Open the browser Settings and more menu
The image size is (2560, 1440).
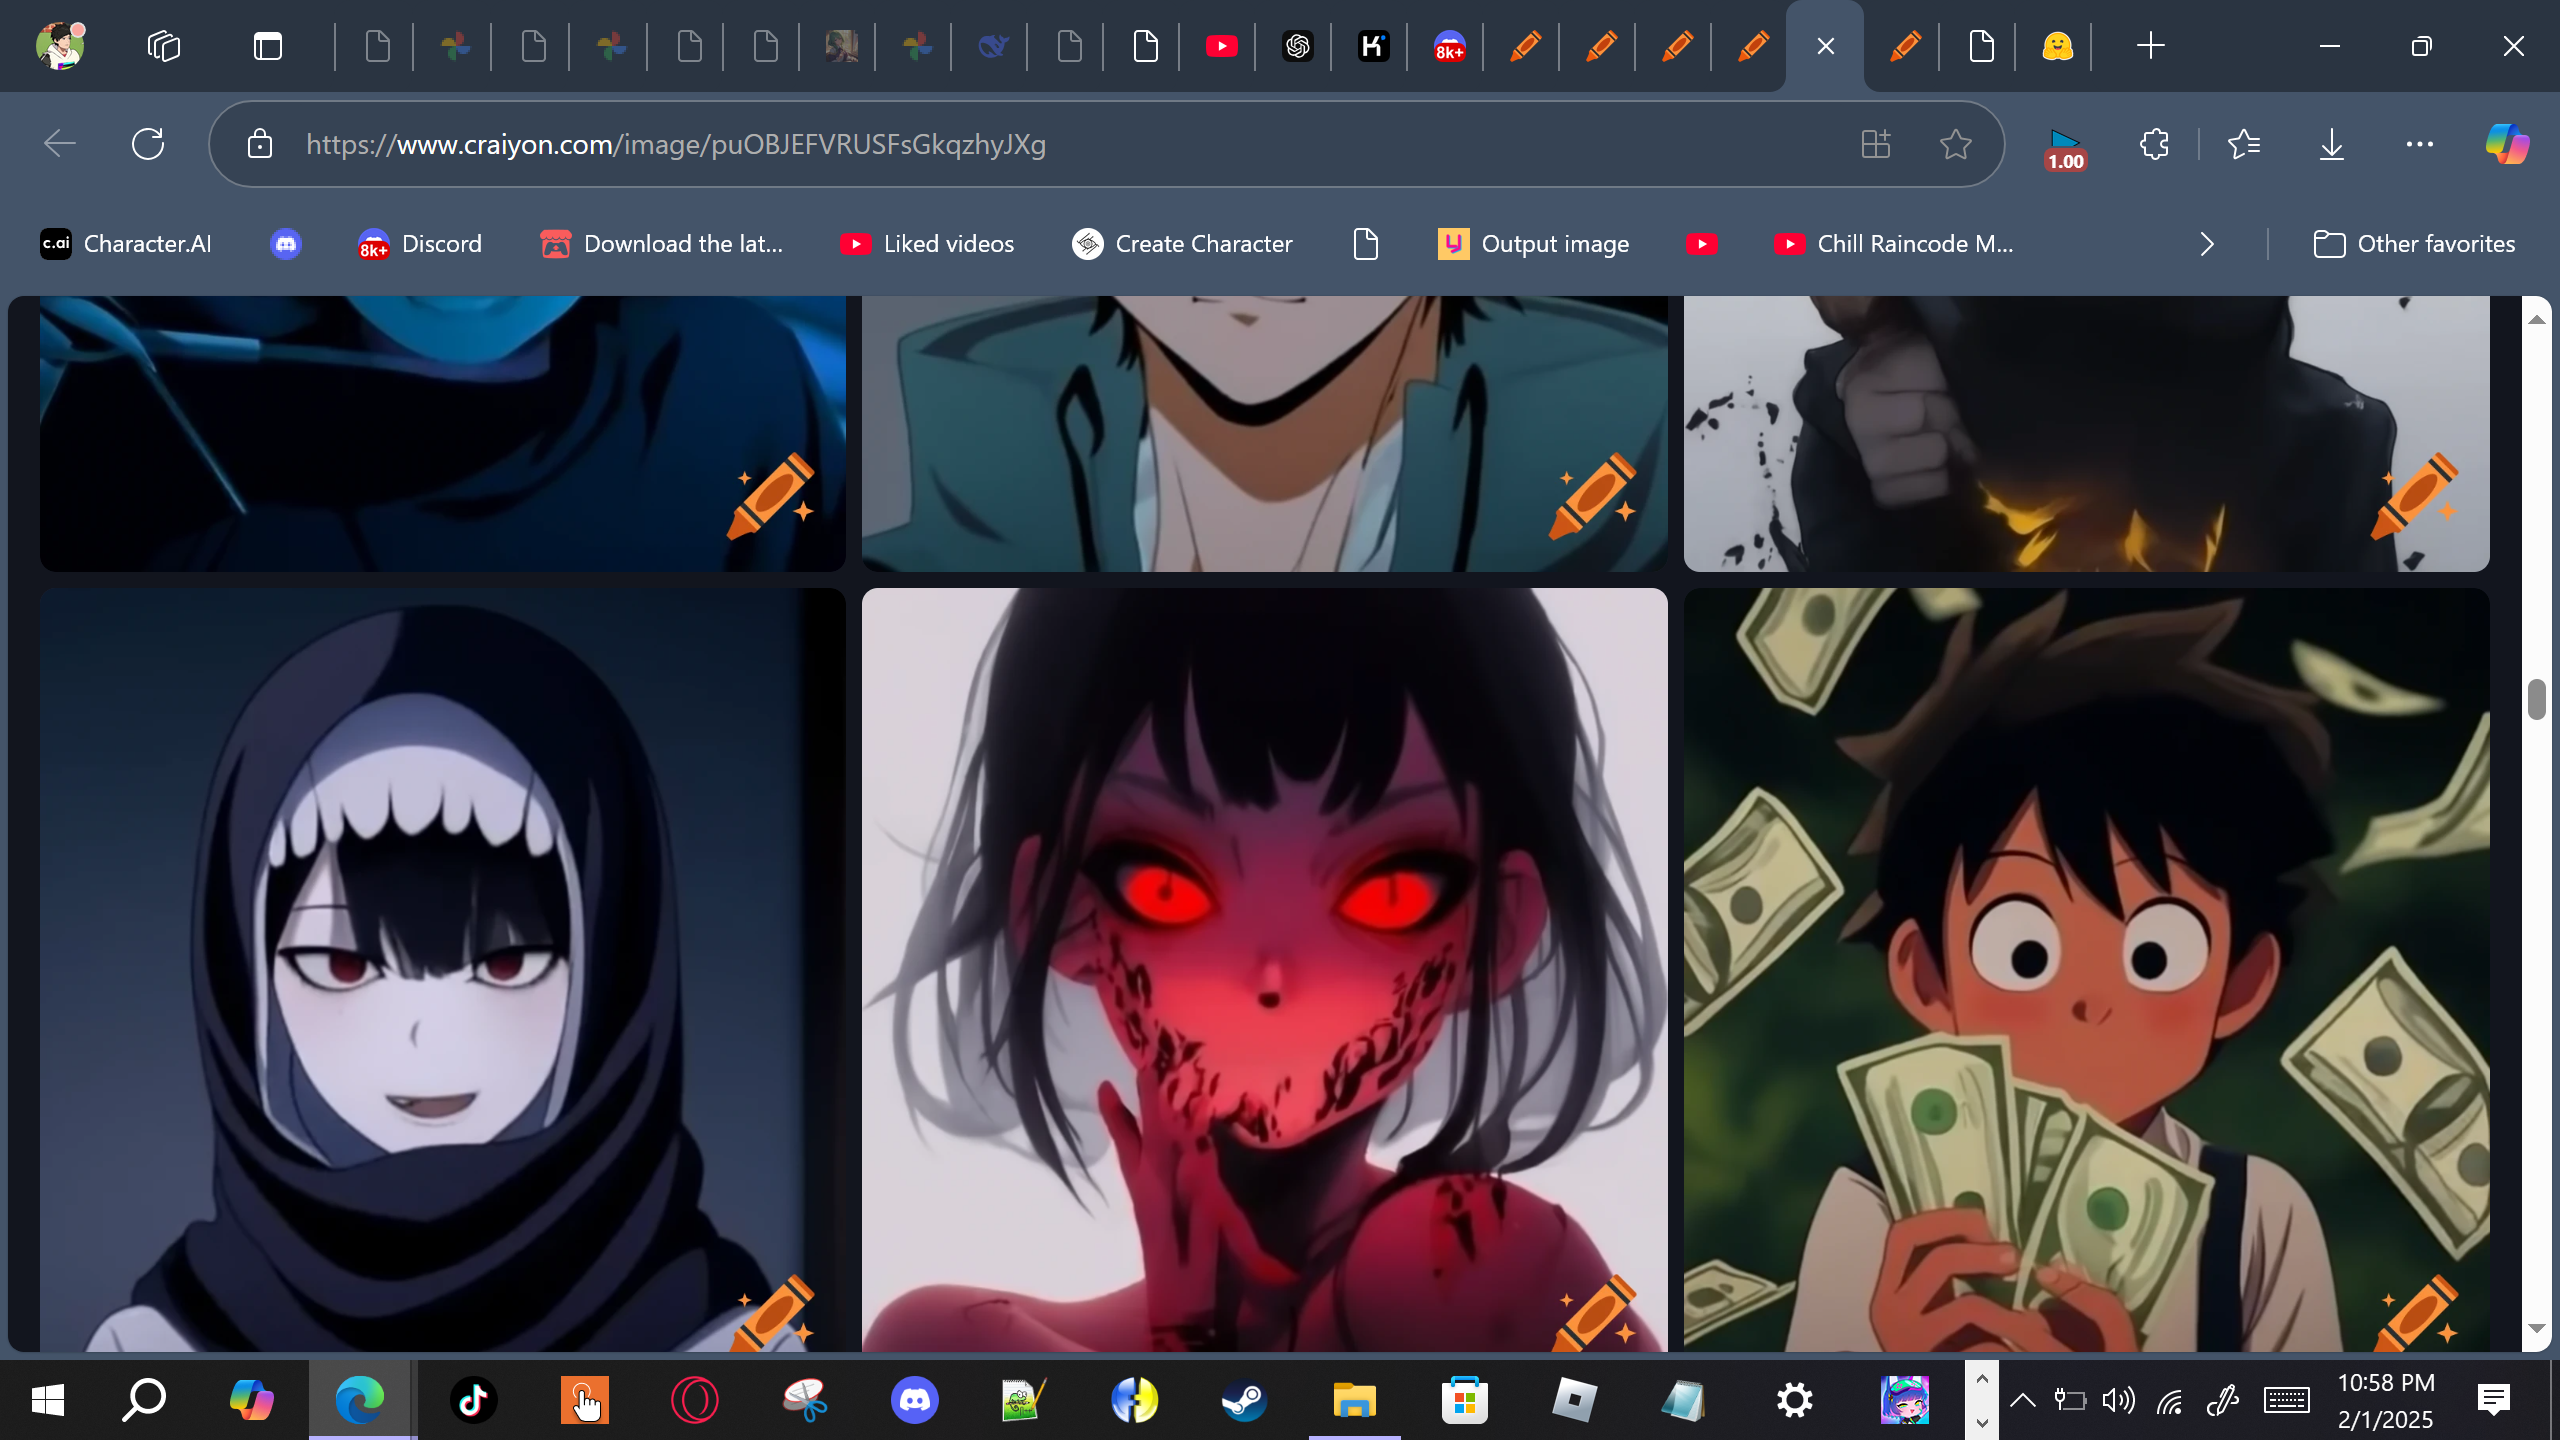click(x=2419, y=144)
